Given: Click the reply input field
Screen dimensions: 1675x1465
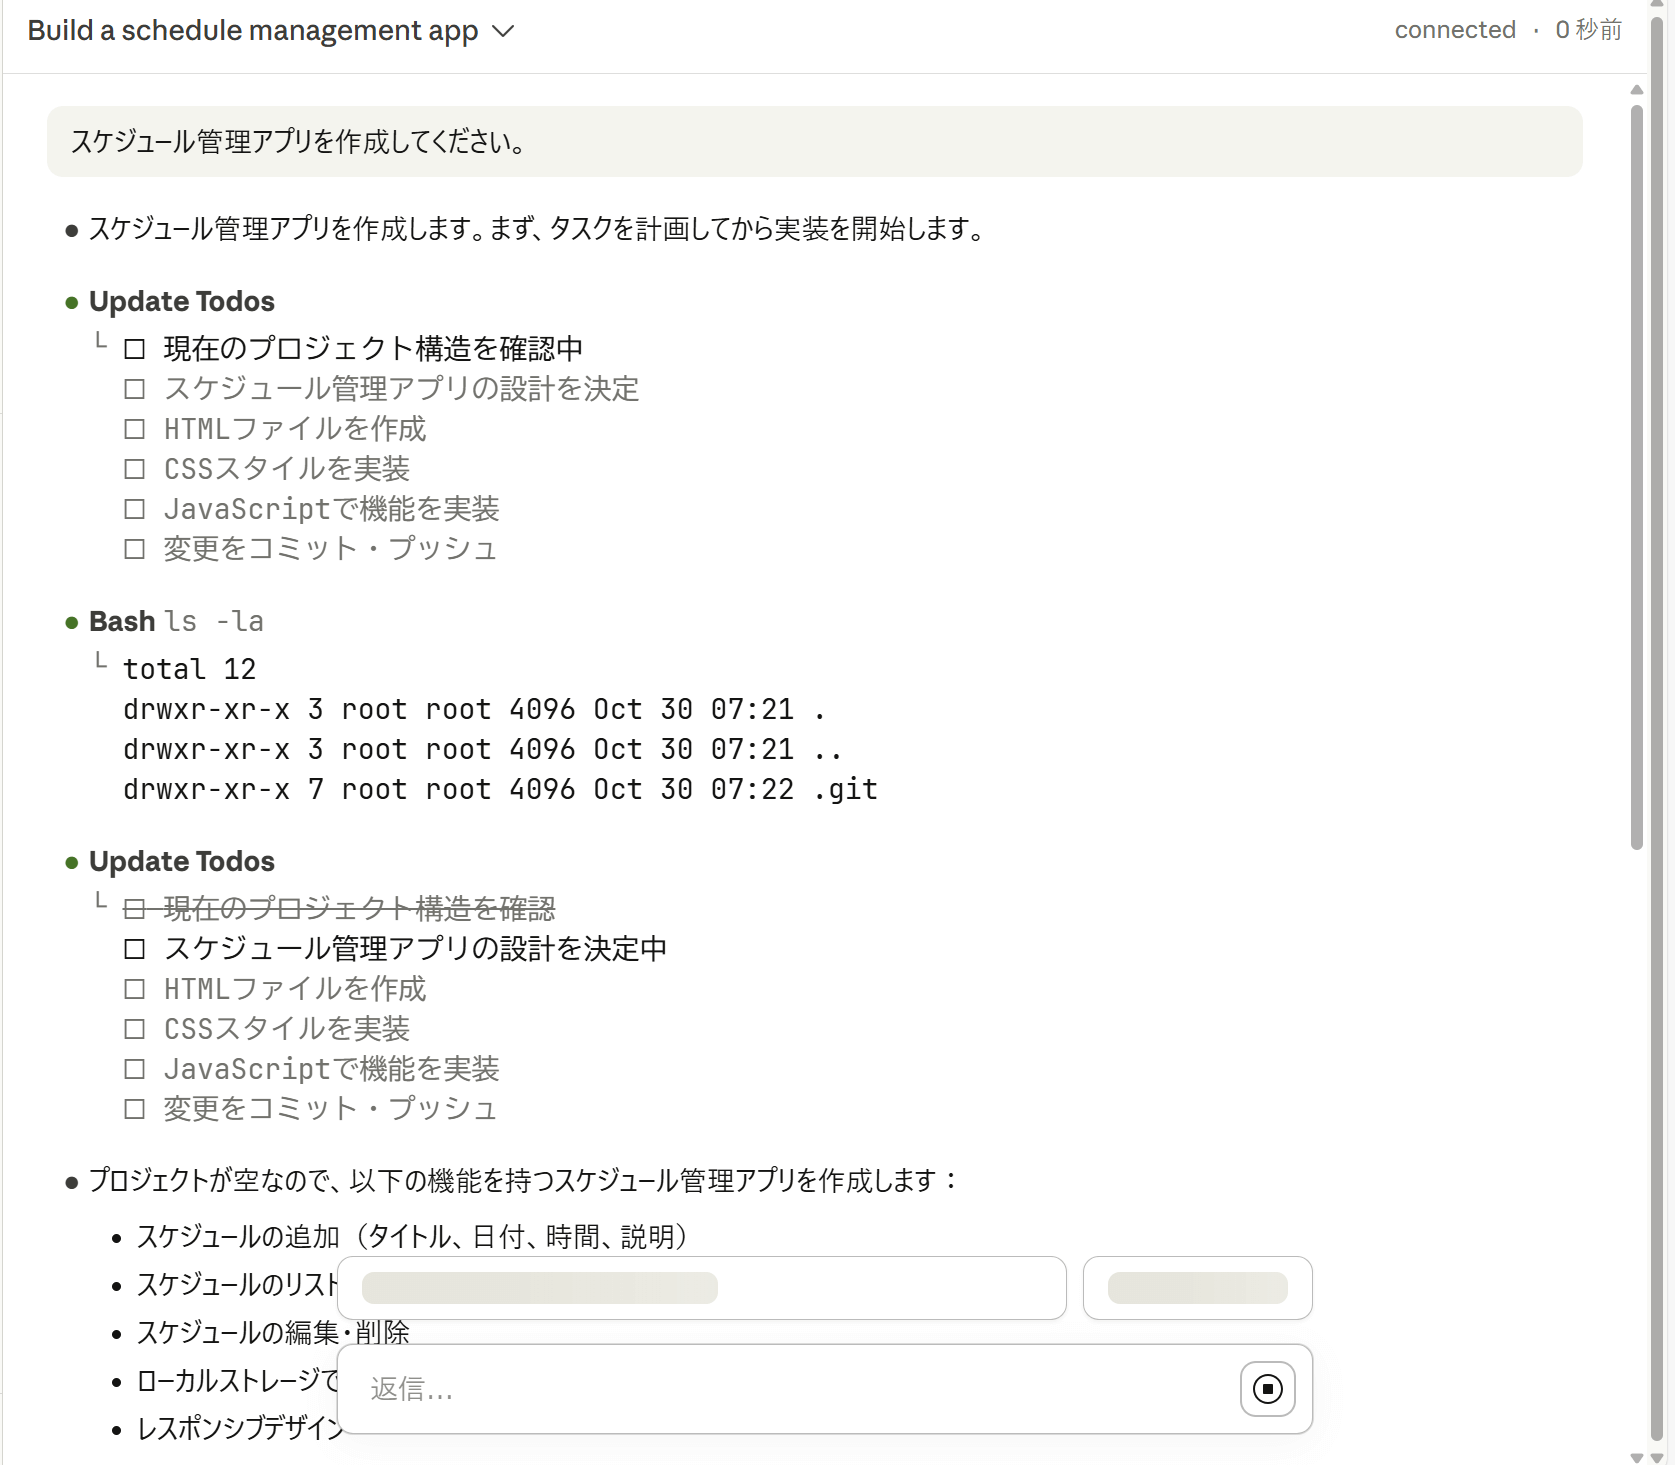Looking at the screenshot, I should [790, 1389].
